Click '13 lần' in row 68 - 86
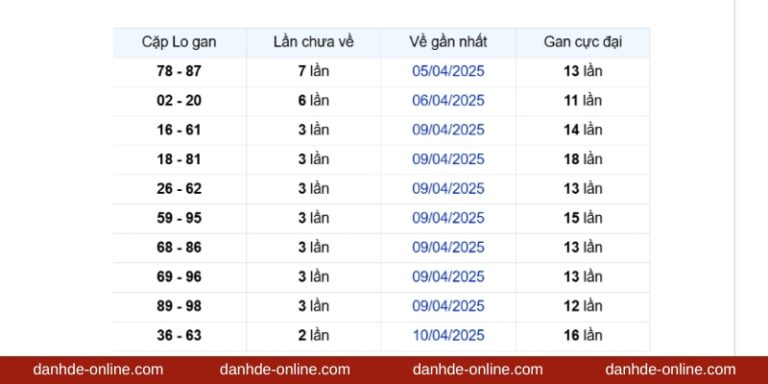This screenshot has height=384, width=768. click(x=583, y=247)
